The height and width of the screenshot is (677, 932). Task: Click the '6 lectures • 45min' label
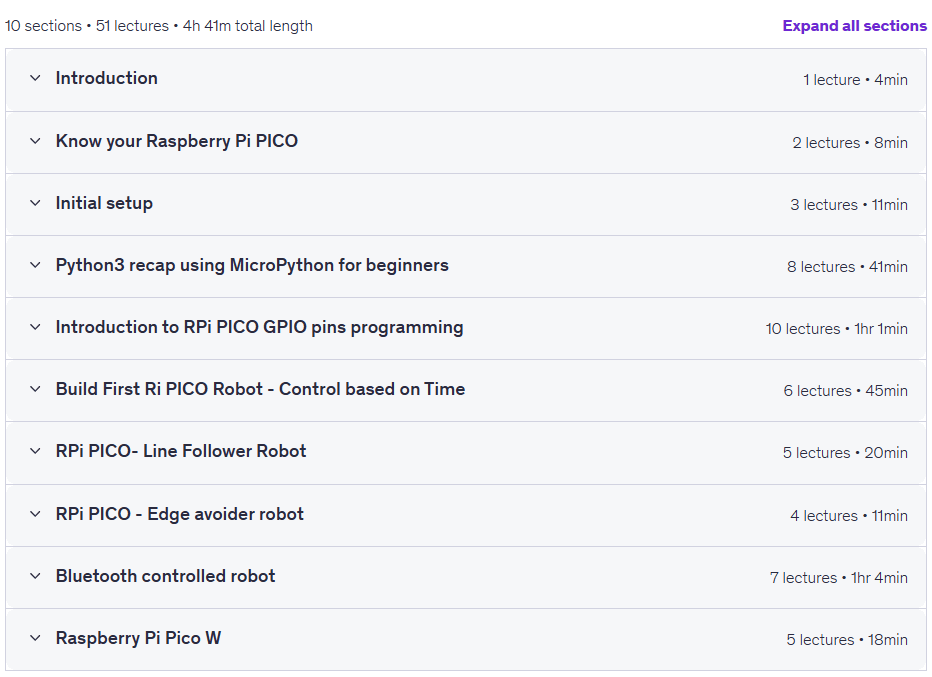845,391
